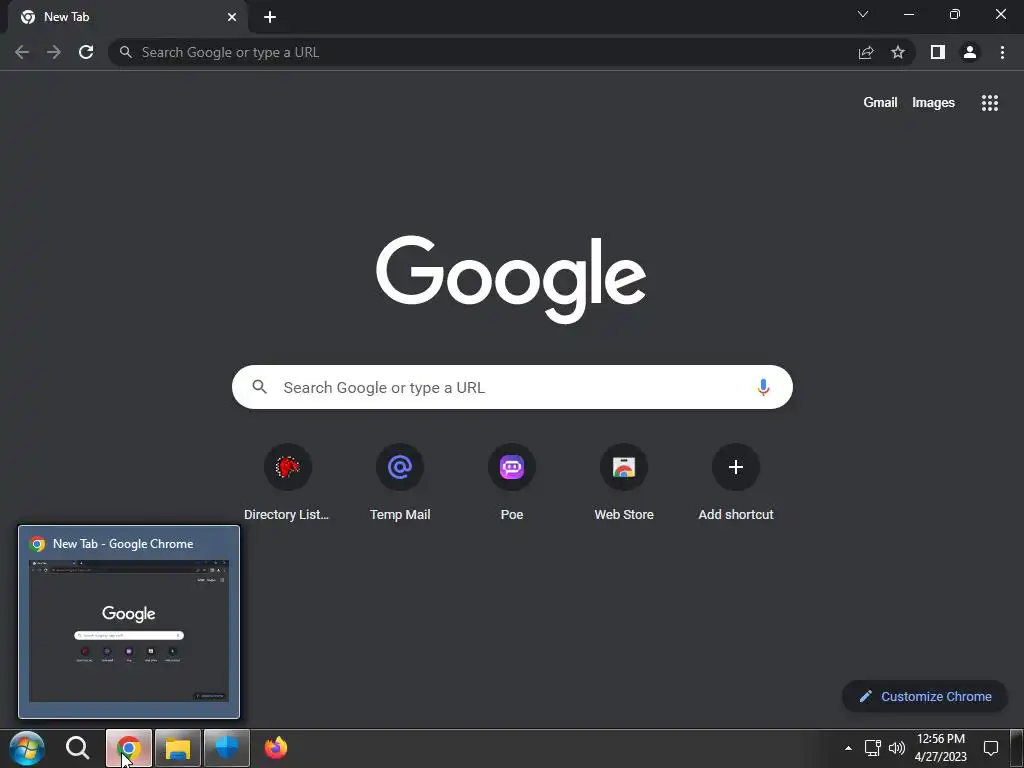This screenshot has height=768, width=1024.
Task: Launch Firefox from the taskbar
Action: pyautogui.click(x=276, y=748)
